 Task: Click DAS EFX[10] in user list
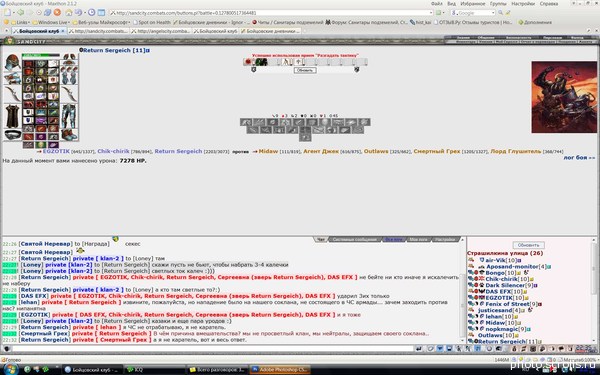pos(505,292)
